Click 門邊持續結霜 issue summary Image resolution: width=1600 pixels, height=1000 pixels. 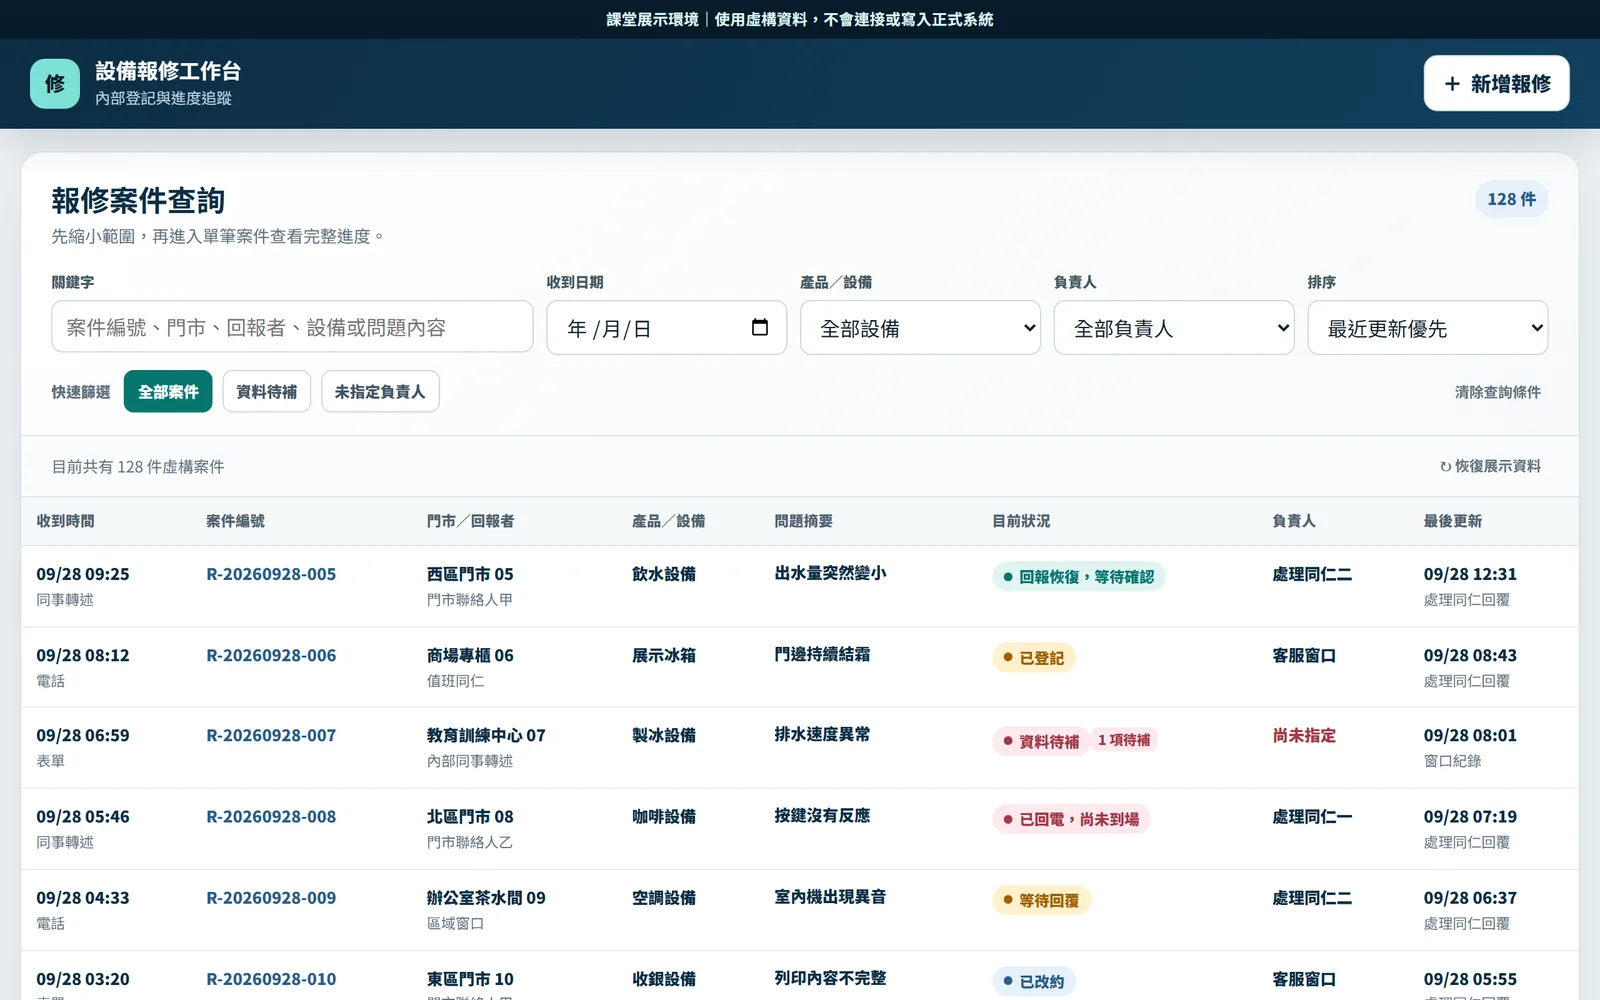tap(822, 654)
